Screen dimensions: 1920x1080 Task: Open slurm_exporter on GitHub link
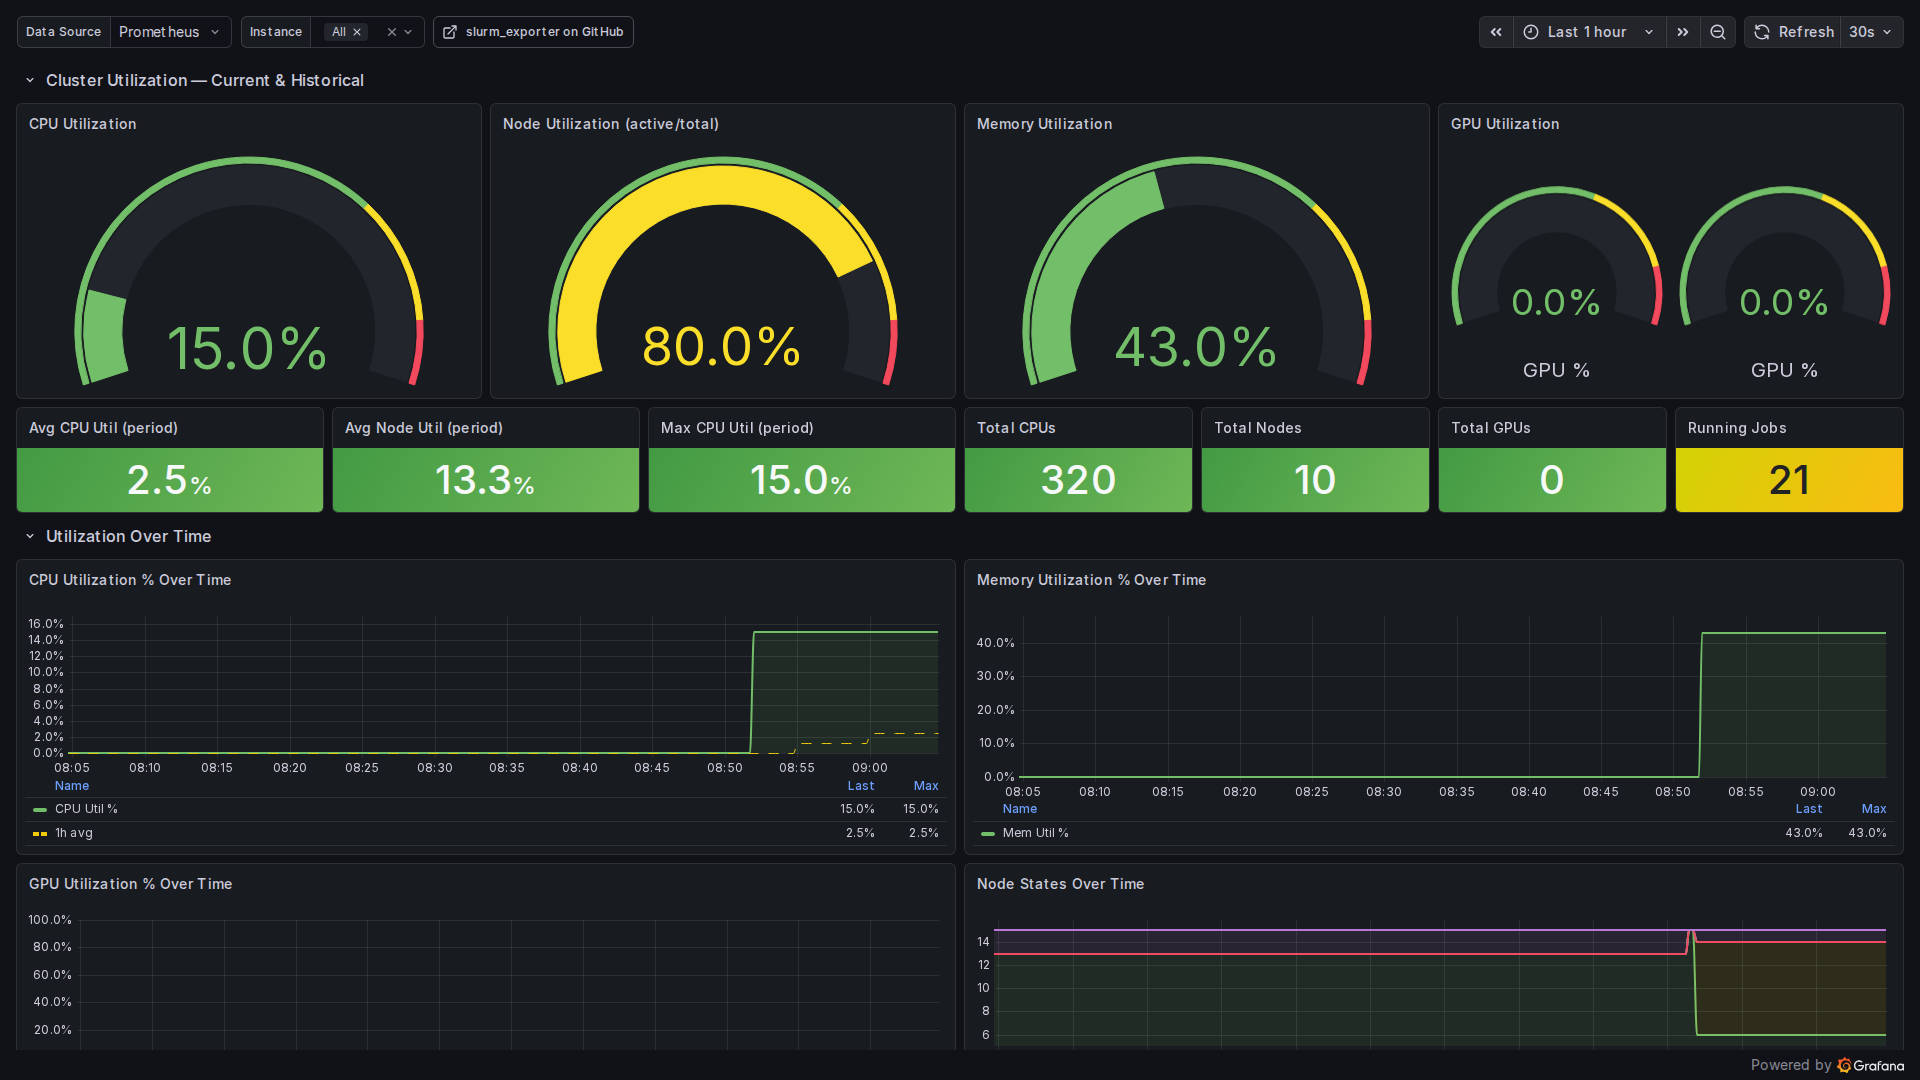533,32
